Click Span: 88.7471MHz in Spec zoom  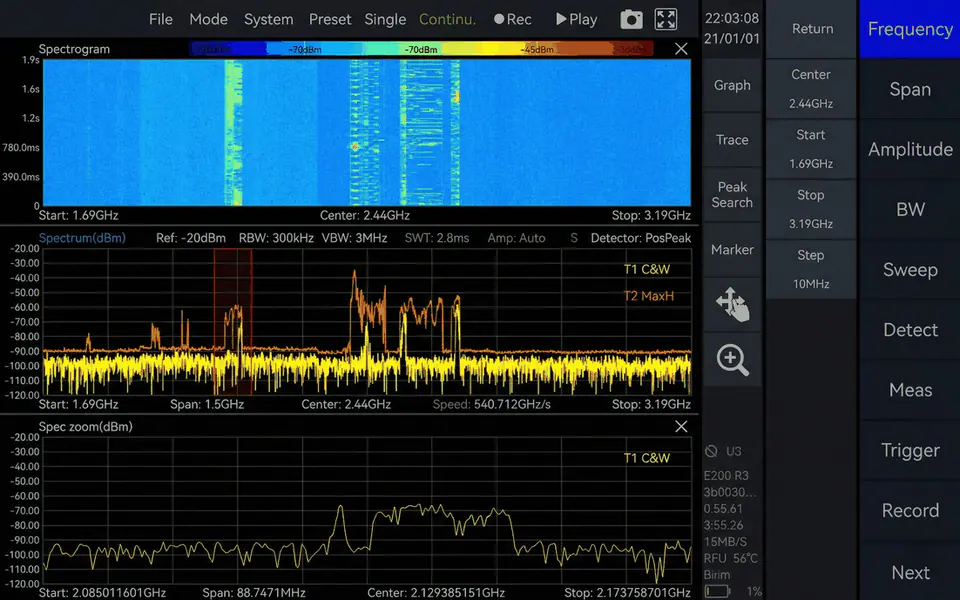point(253,593)
